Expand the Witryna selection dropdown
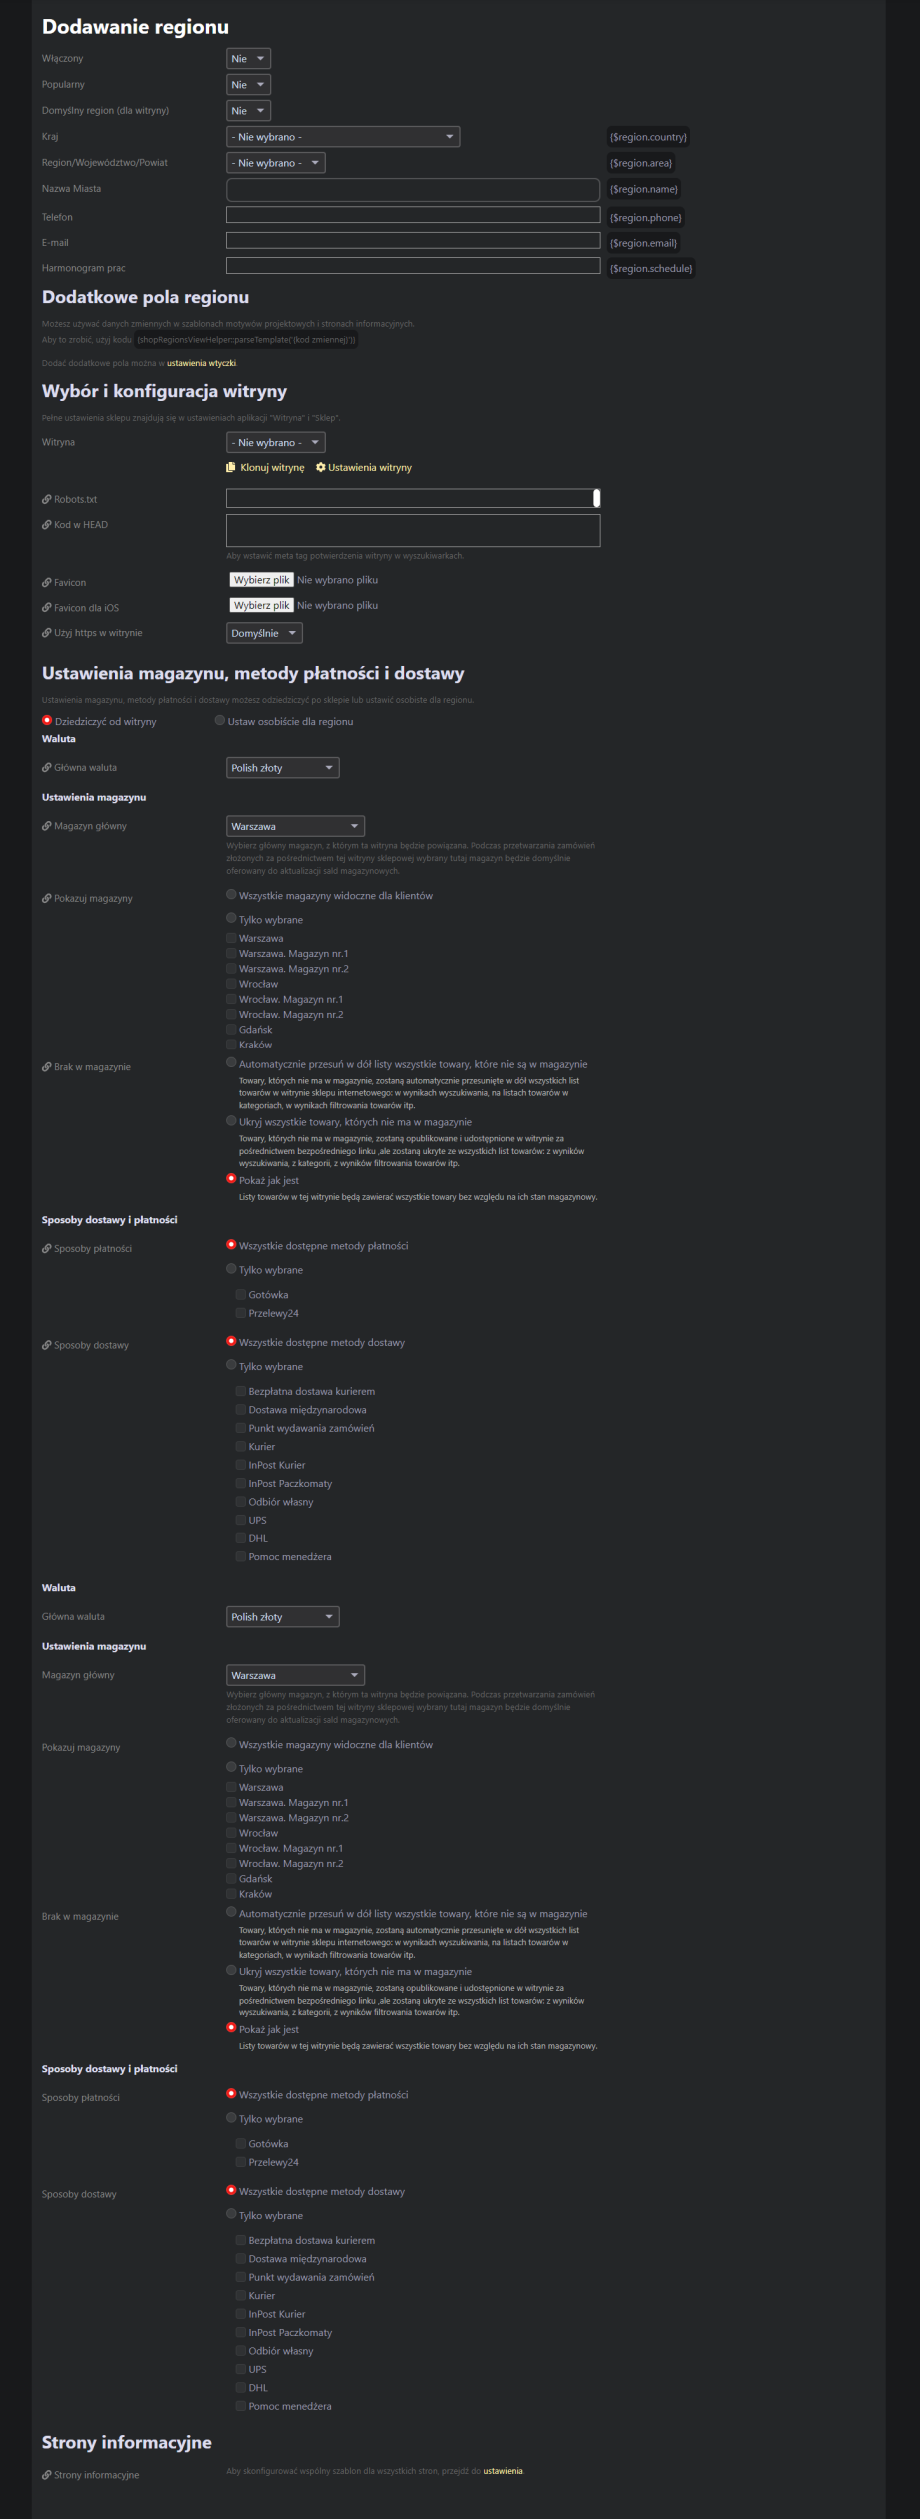This screenshot has height=2519, width=920. click(276, 443)
